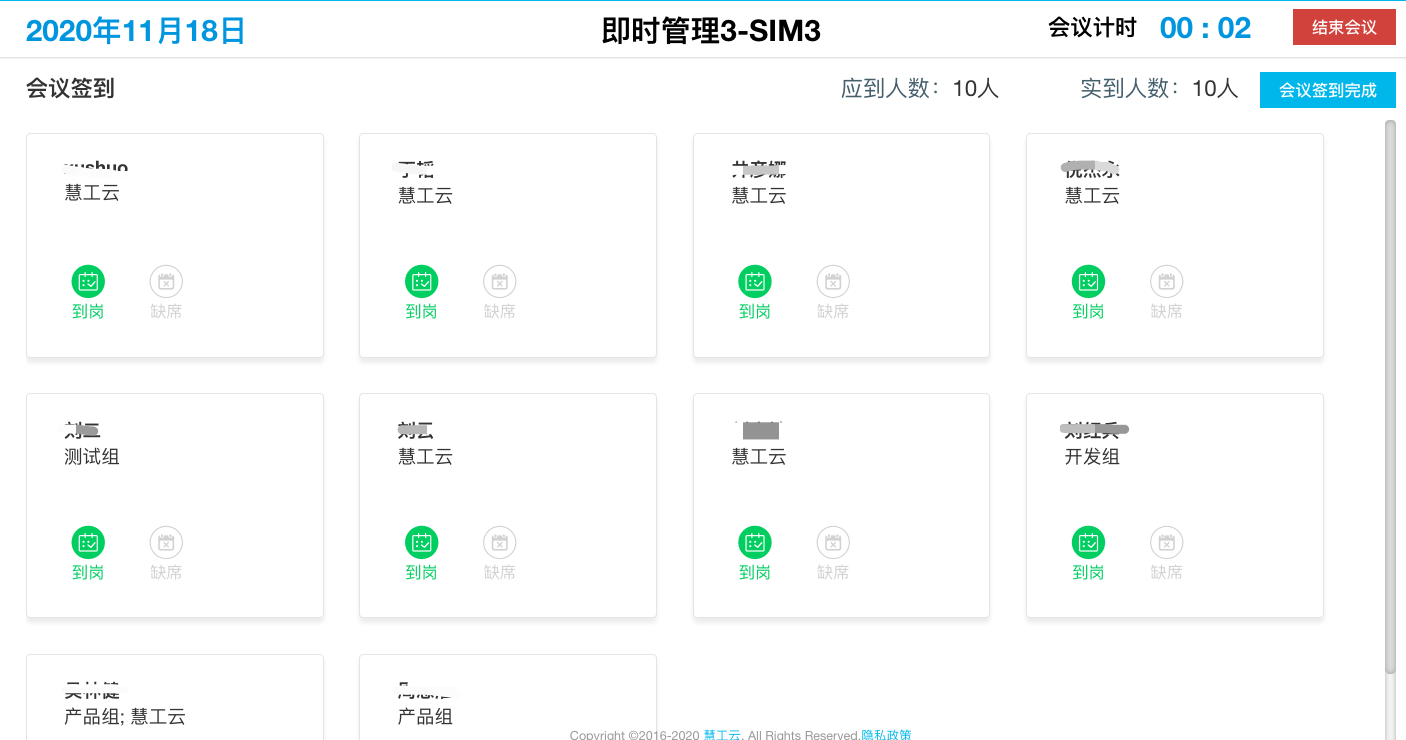Select the card labeled 产品组; 慧工云

pos(175,700)
